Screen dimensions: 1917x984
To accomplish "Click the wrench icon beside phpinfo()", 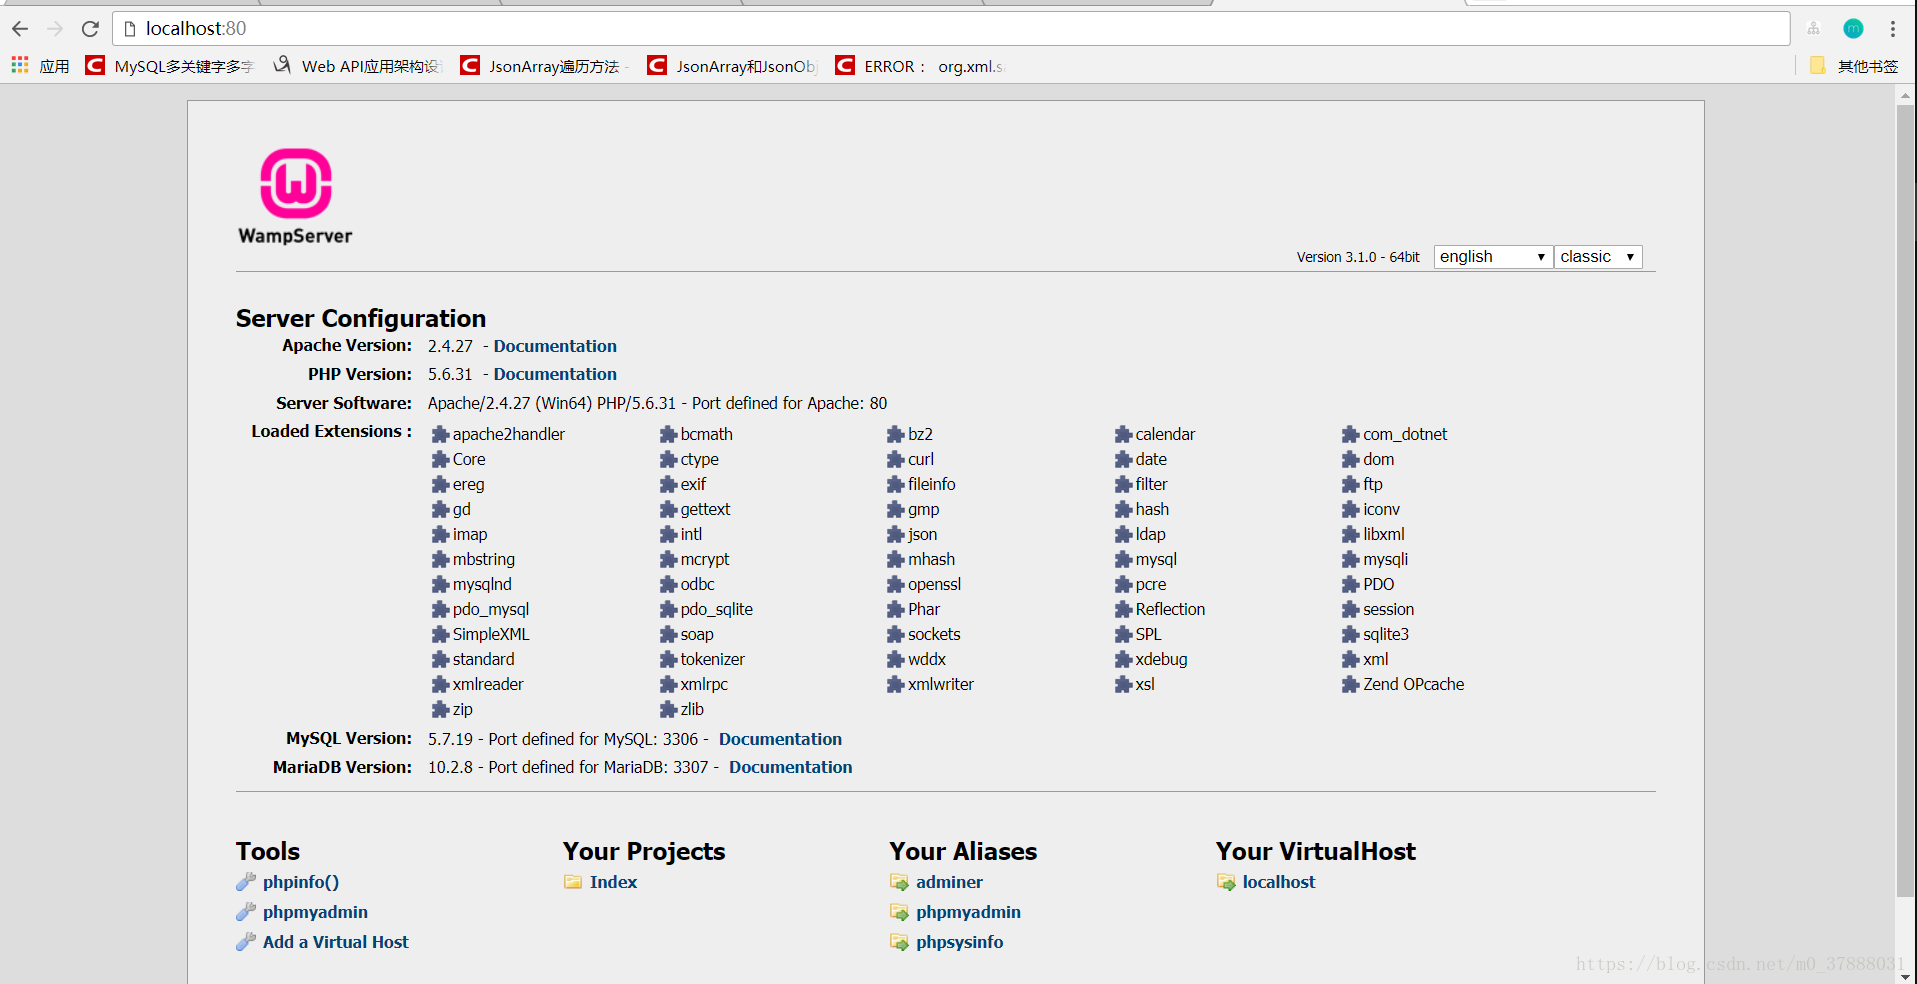I will pos(246,882).
